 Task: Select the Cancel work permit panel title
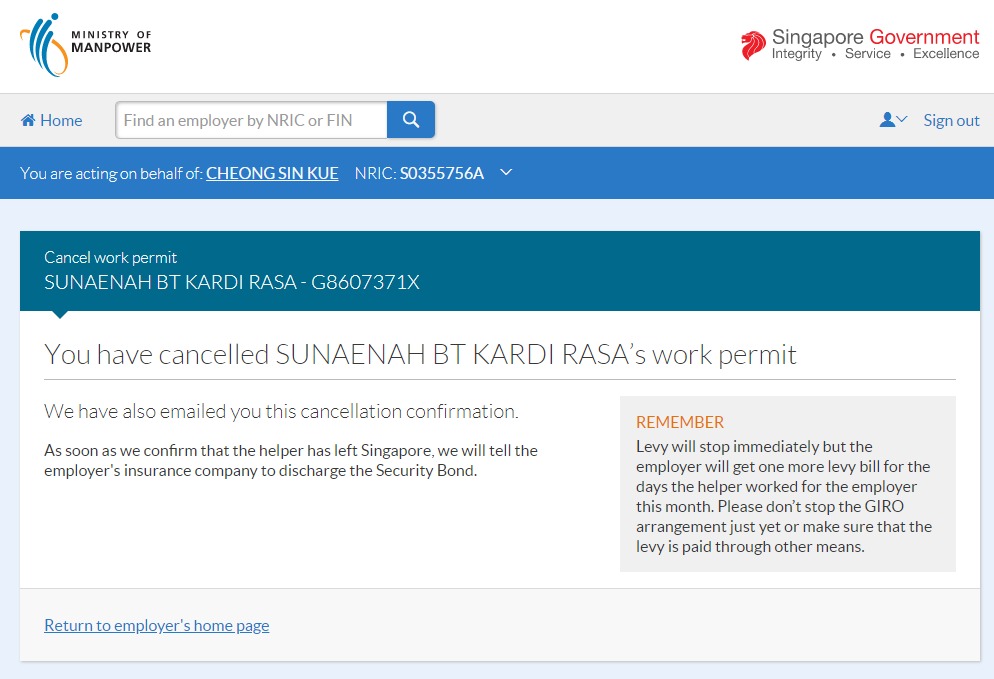111,257
